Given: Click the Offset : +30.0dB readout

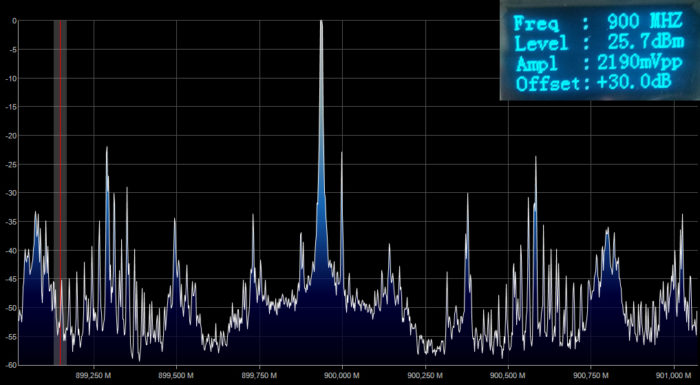Looking at the screenshot, I should (x=594, y=83).
